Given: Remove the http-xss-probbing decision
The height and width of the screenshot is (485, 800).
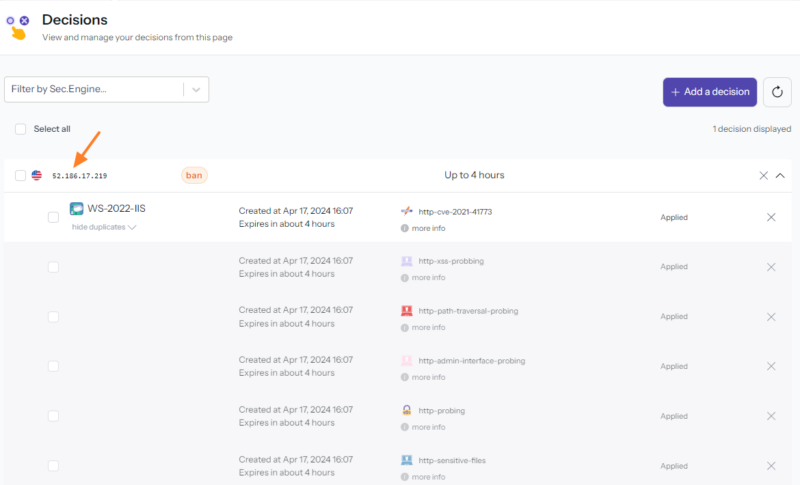Looking at the screenshot, I should pyautogui.click(x=771, y=267).
